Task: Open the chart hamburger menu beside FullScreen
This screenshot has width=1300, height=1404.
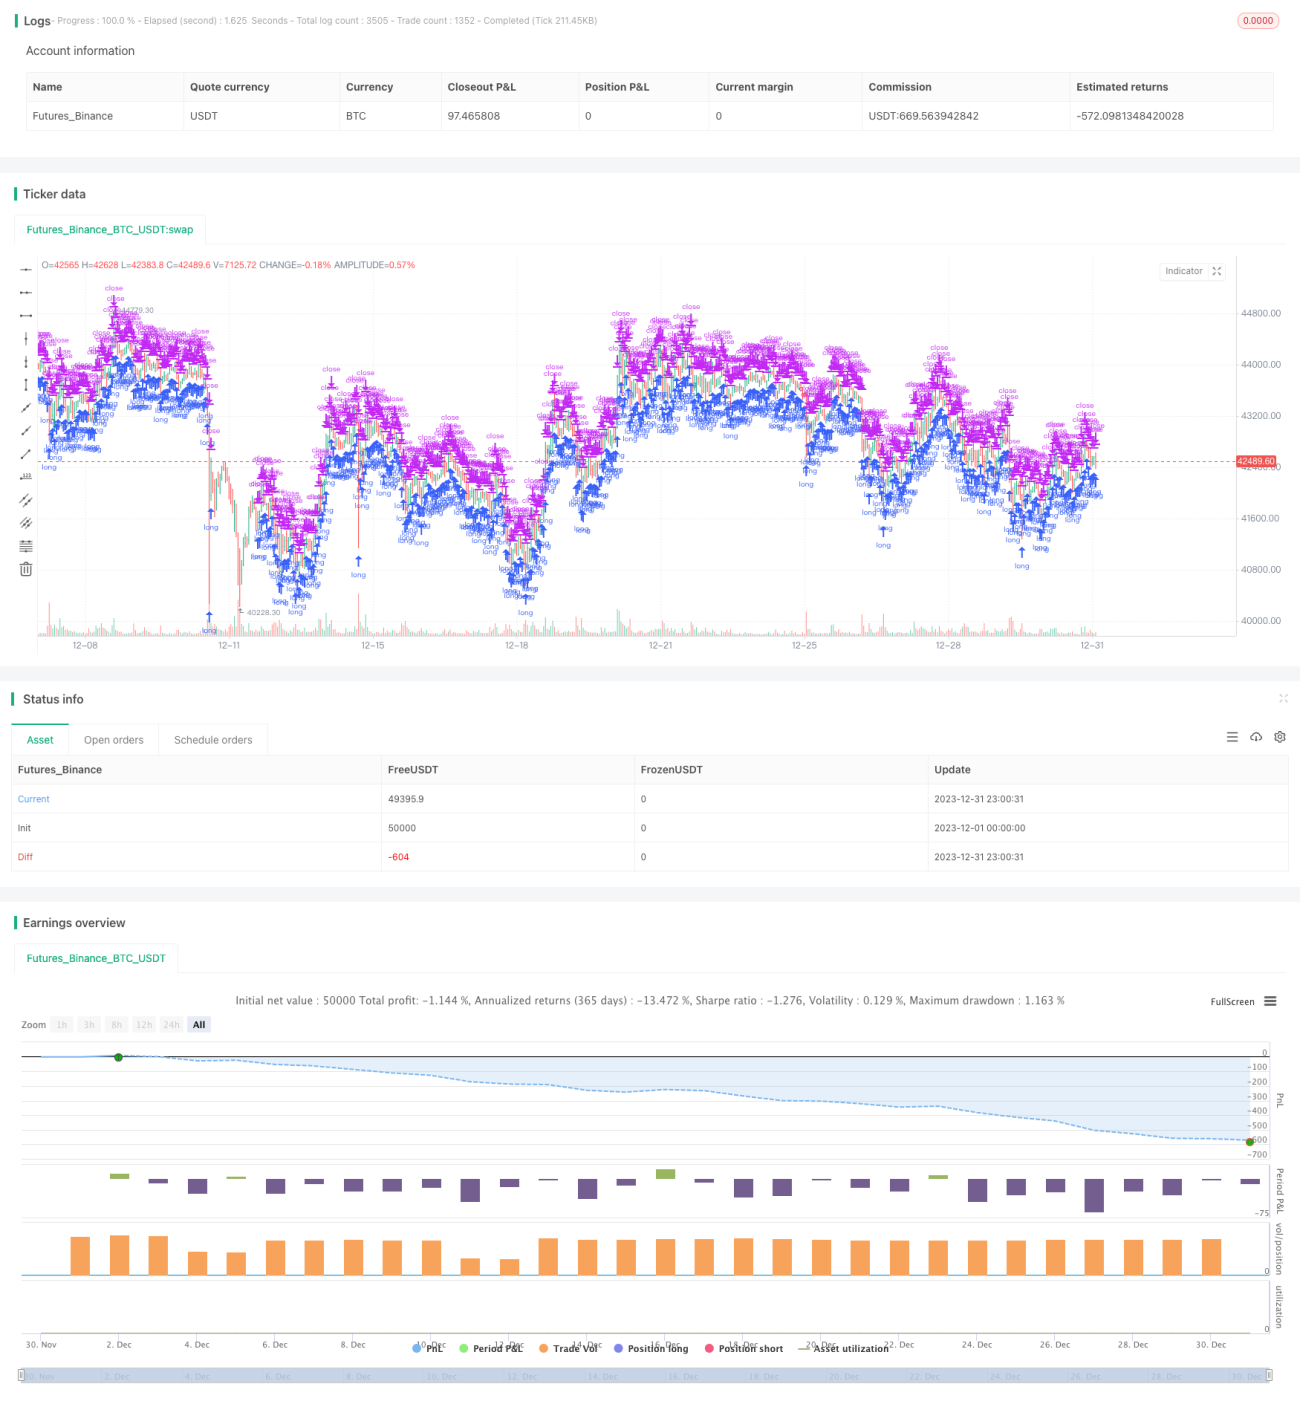Action: click(x=1270, y=1001)
